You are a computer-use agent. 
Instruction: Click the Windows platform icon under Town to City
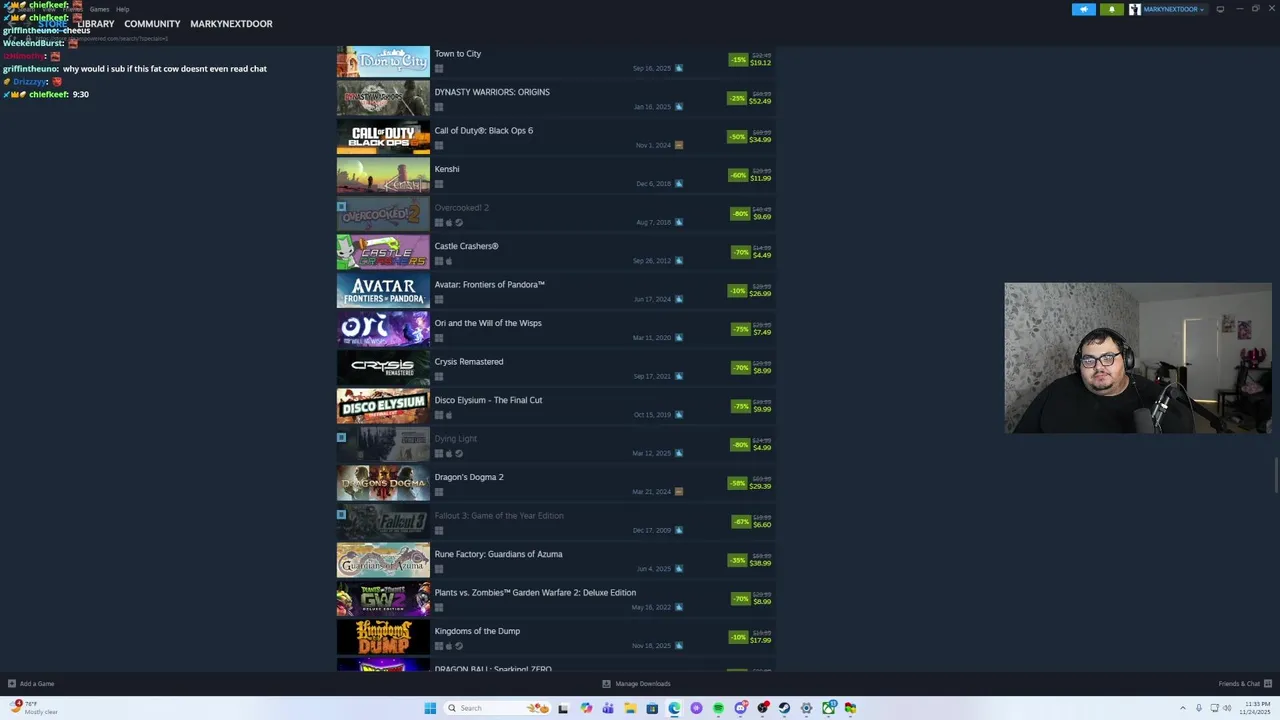point(439,69)
